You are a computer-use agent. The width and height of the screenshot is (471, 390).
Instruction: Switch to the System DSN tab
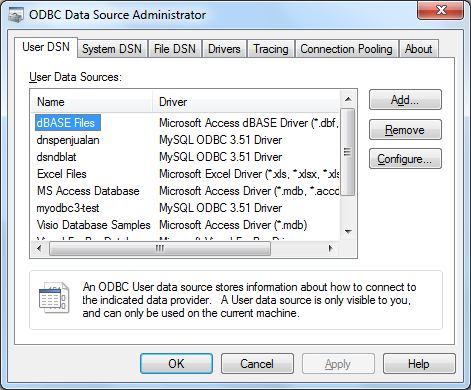(112, 49)
